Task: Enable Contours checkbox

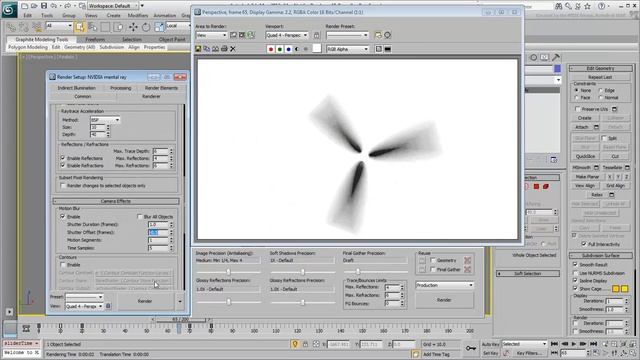Action: pos(63,264)
